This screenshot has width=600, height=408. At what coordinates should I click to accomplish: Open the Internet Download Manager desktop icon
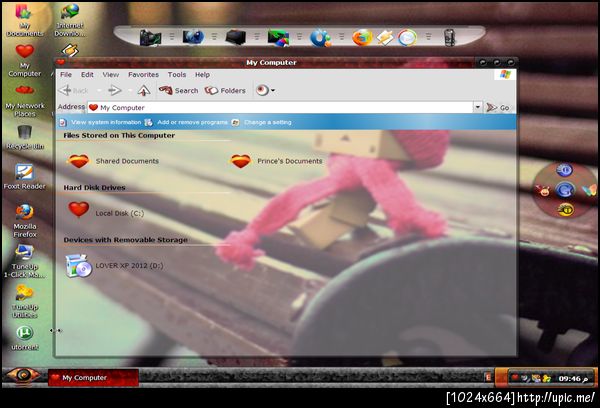[70, 20]
